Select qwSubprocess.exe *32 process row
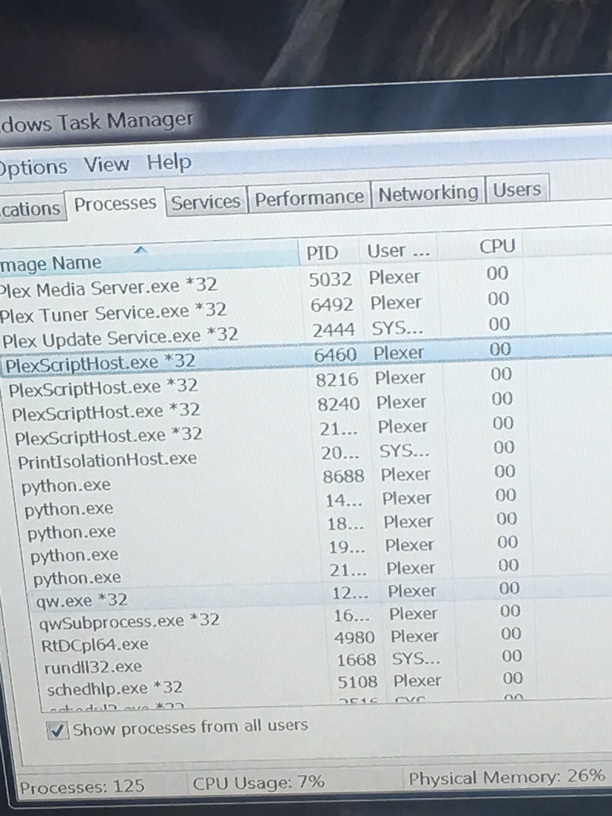This screenshot has width=612, height=816. pyautogui.click(x=323, y=617)
